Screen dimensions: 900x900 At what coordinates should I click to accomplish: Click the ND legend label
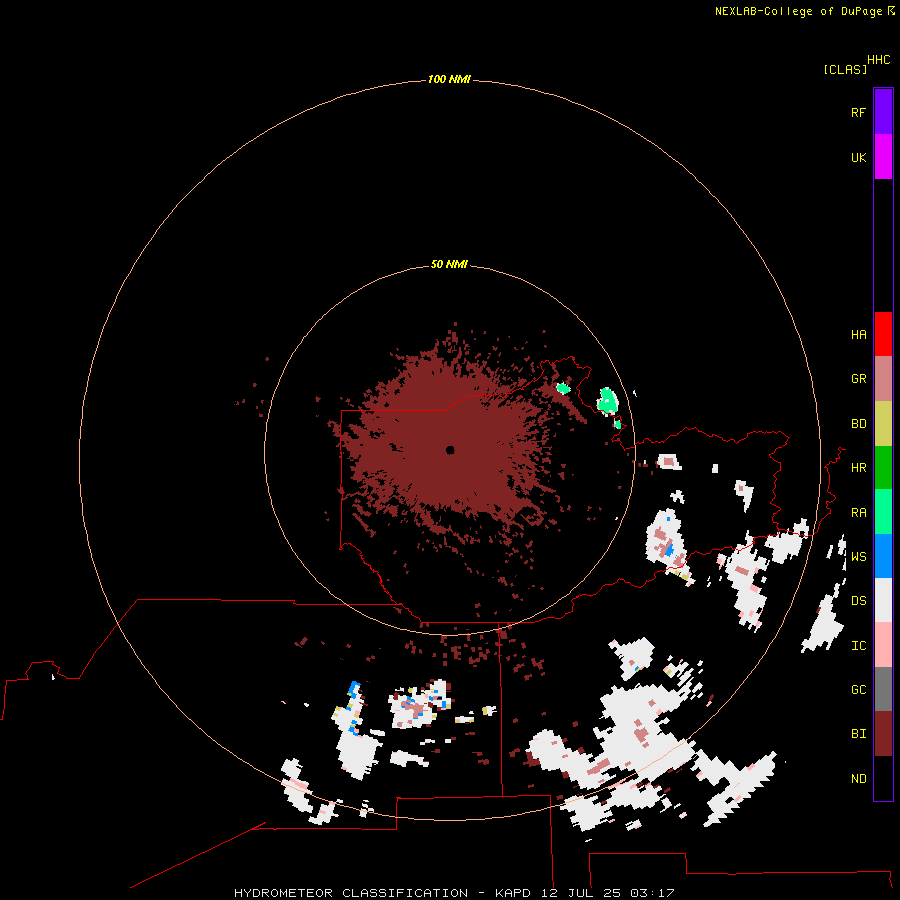(858, 778)
